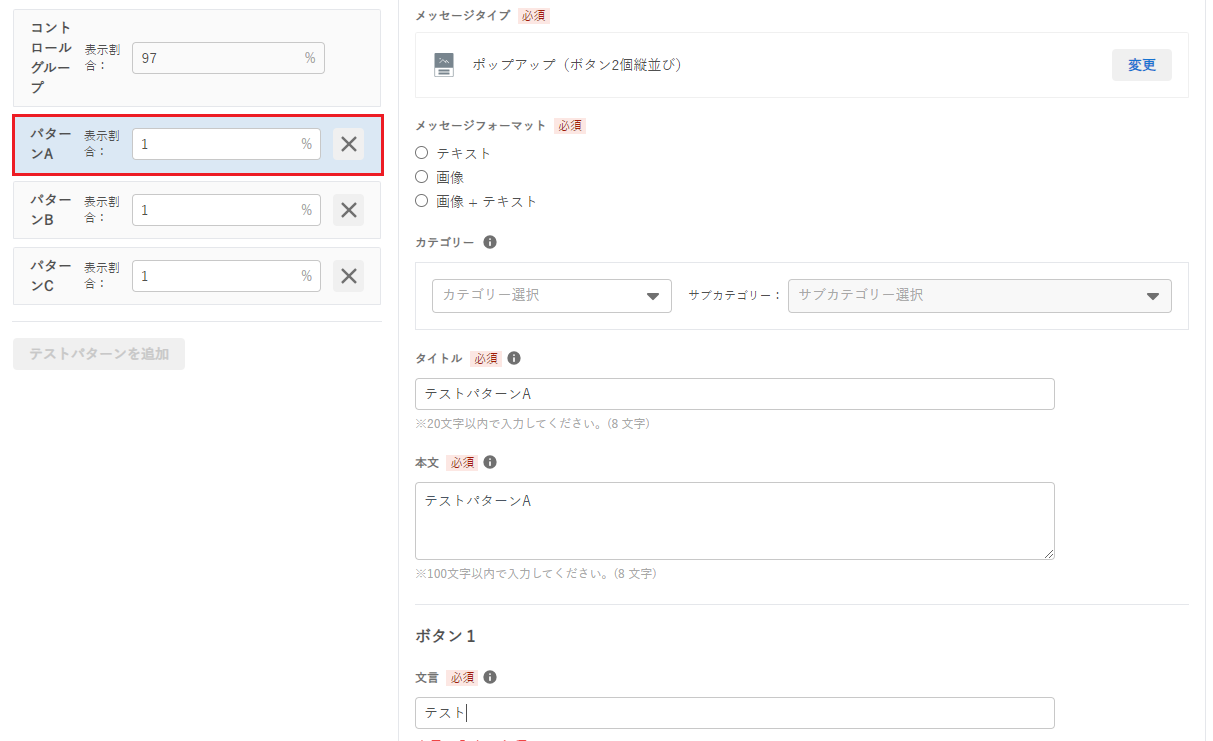1213x741 pixels.
Task: Choose the 画像 message format option
Action: pyautogui.click(x=422, y=177)
